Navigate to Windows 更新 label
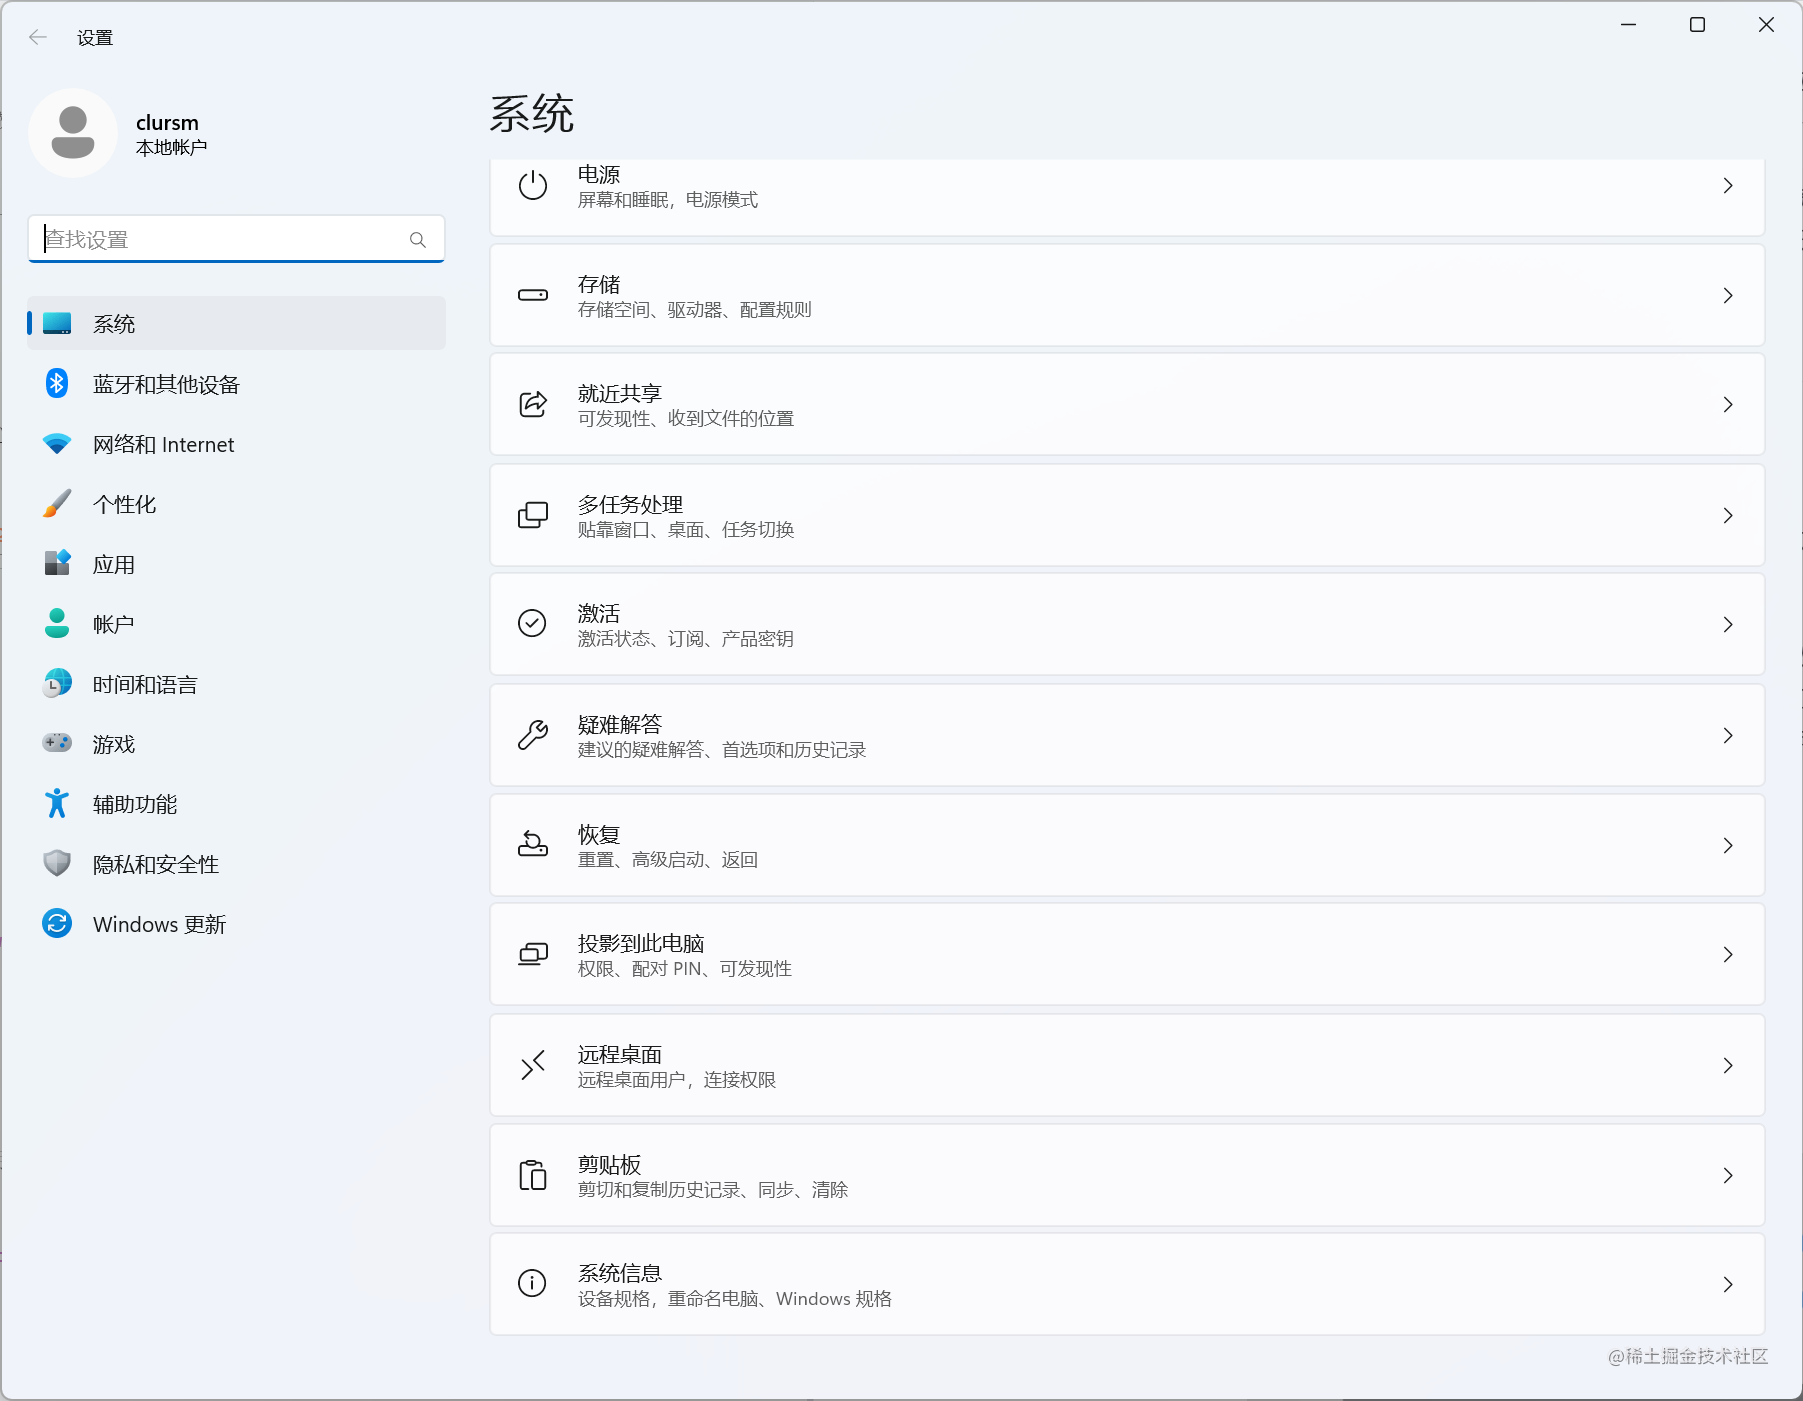This screenshot has width=1803, height=1401. (x=159, y=924)
